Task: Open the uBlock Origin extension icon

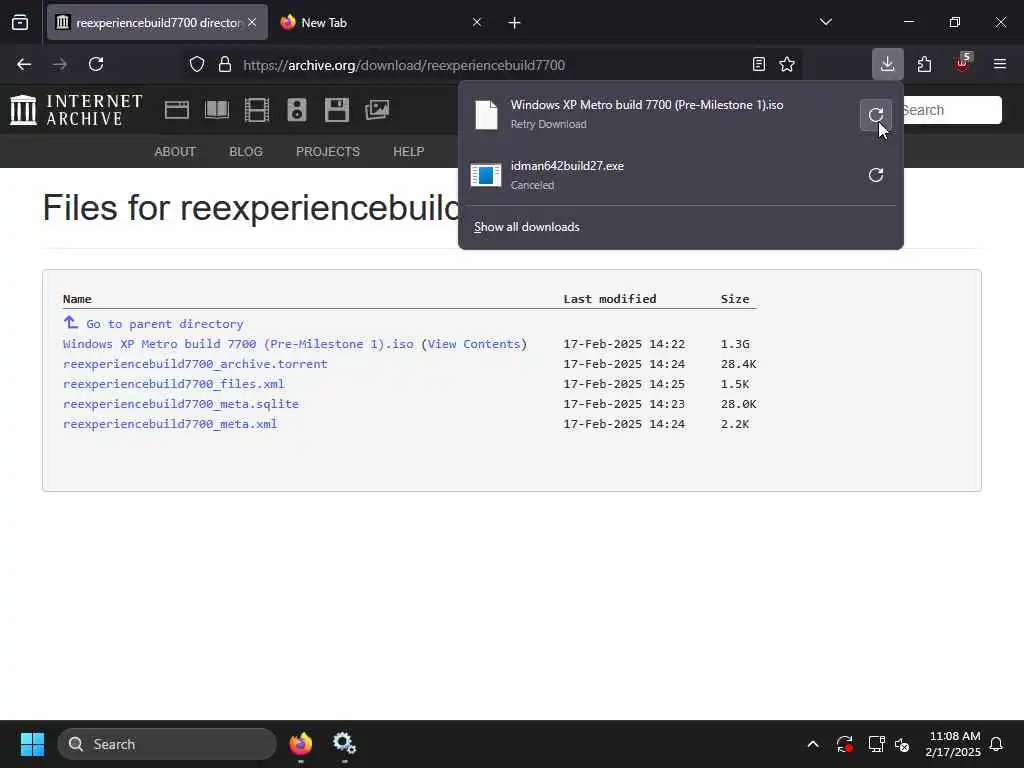Action: coord(962,63)
